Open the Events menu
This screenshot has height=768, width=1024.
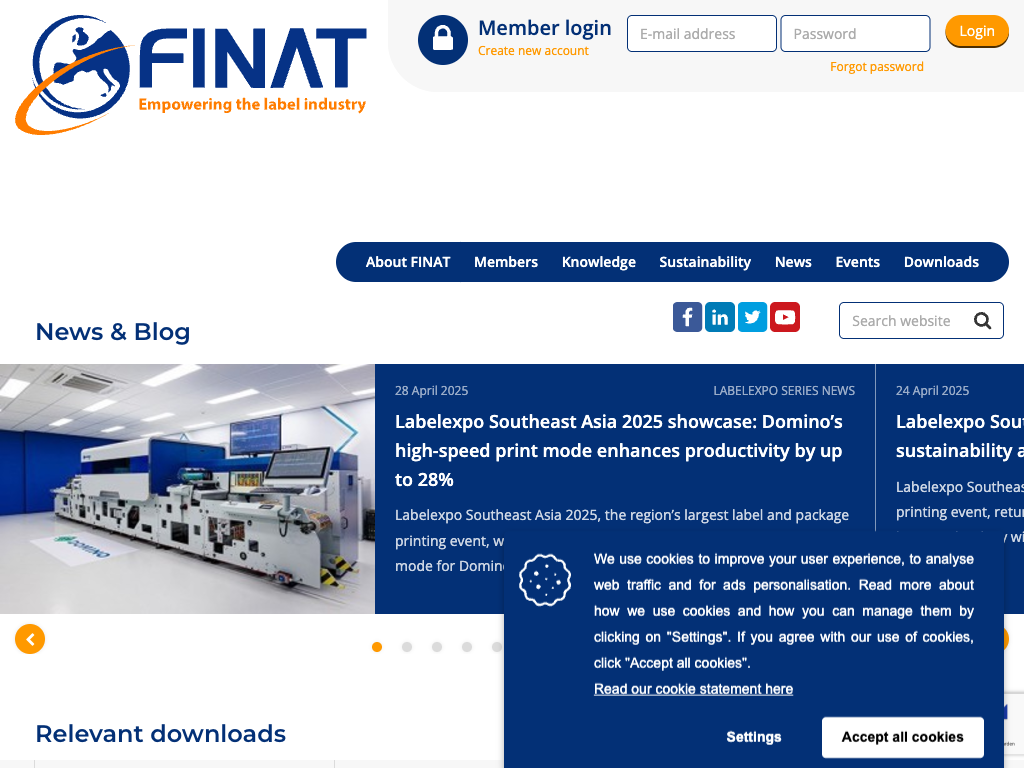pos(857,262)
